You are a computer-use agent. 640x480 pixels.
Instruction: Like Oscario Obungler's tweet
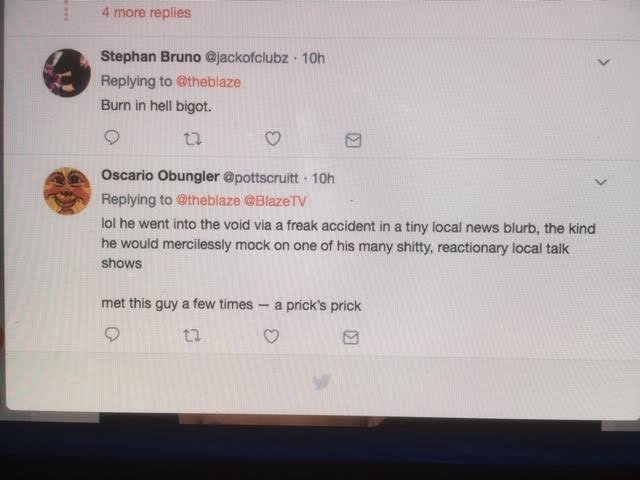(271, 336)
